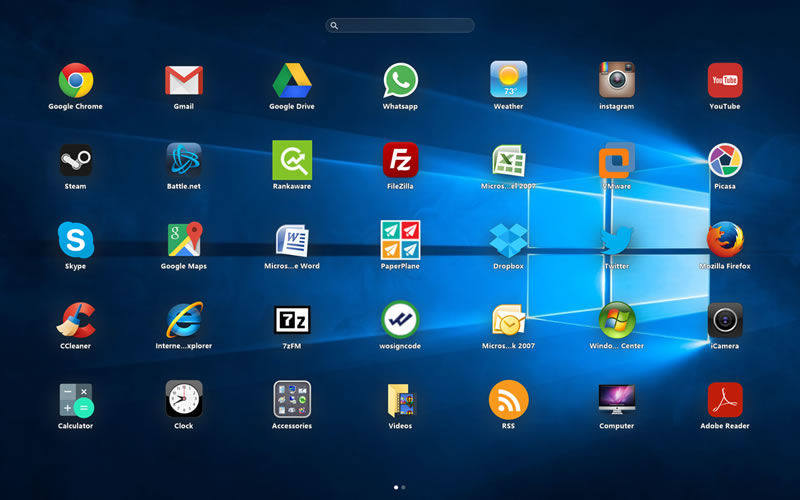The image size is (800, 500).
Task: Launch the 7zFM archive manager
Action: pyautogui.click(x=292, y=320)
